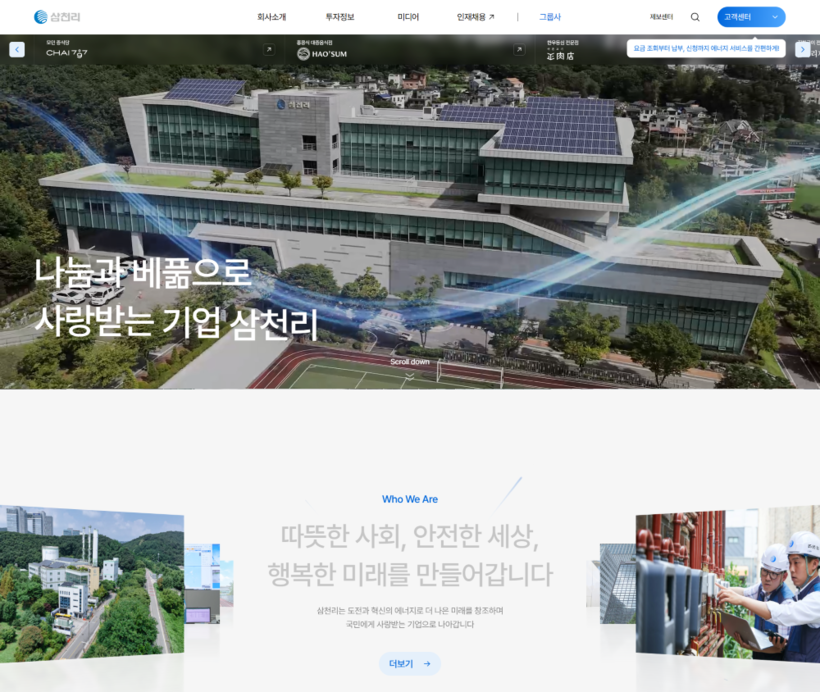Select the 그룹사 menu item

(x=550, y=17)
